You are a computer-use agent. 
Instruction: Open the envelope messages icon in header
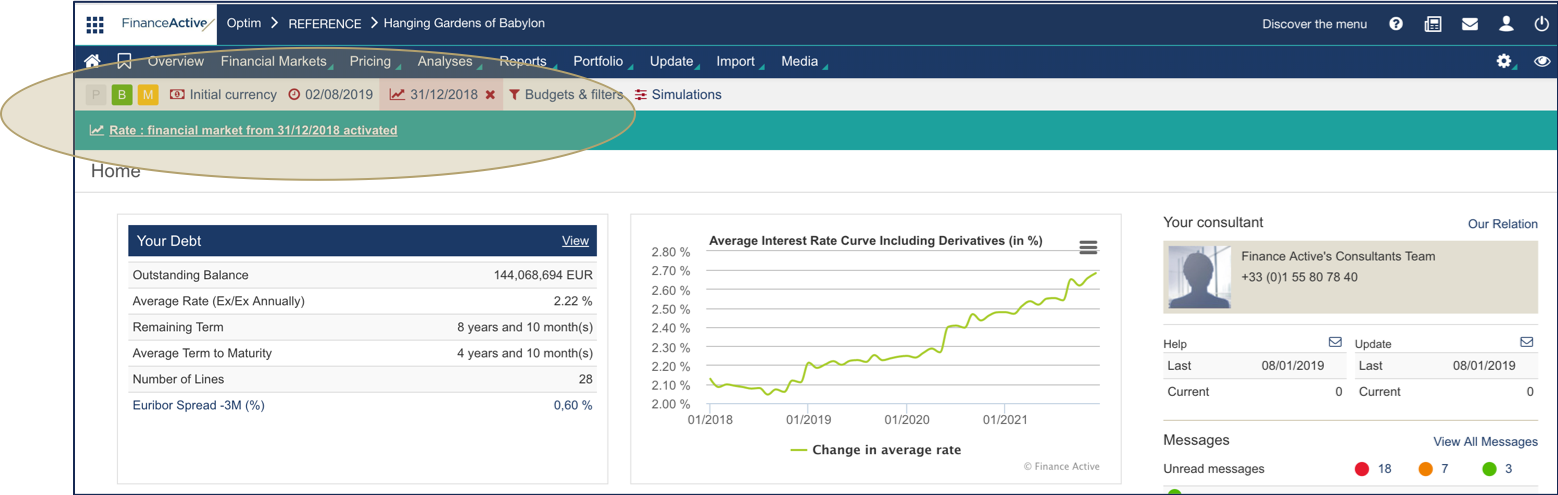[1469, 24]
